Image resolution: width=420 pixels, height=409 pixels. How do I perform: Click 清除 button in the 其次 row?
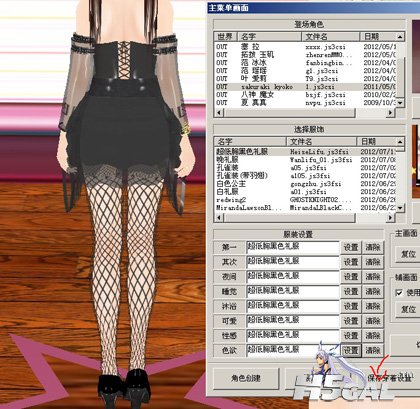point(373,262)
